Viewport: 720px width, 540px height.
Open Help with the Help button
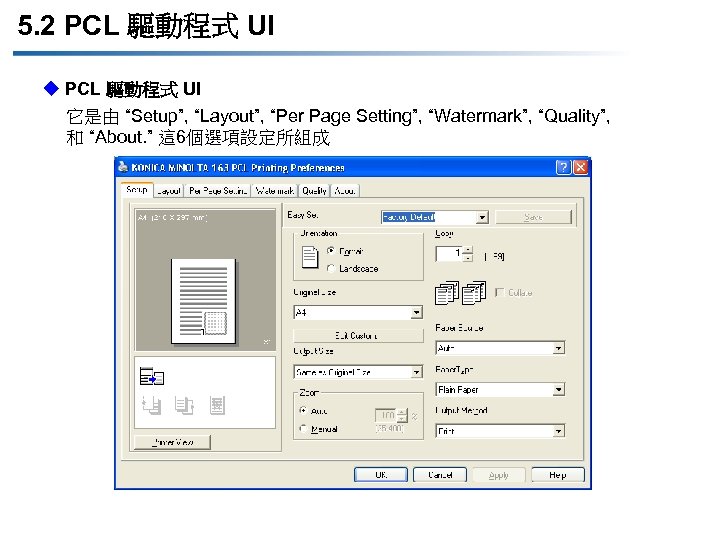coord(558,475)
